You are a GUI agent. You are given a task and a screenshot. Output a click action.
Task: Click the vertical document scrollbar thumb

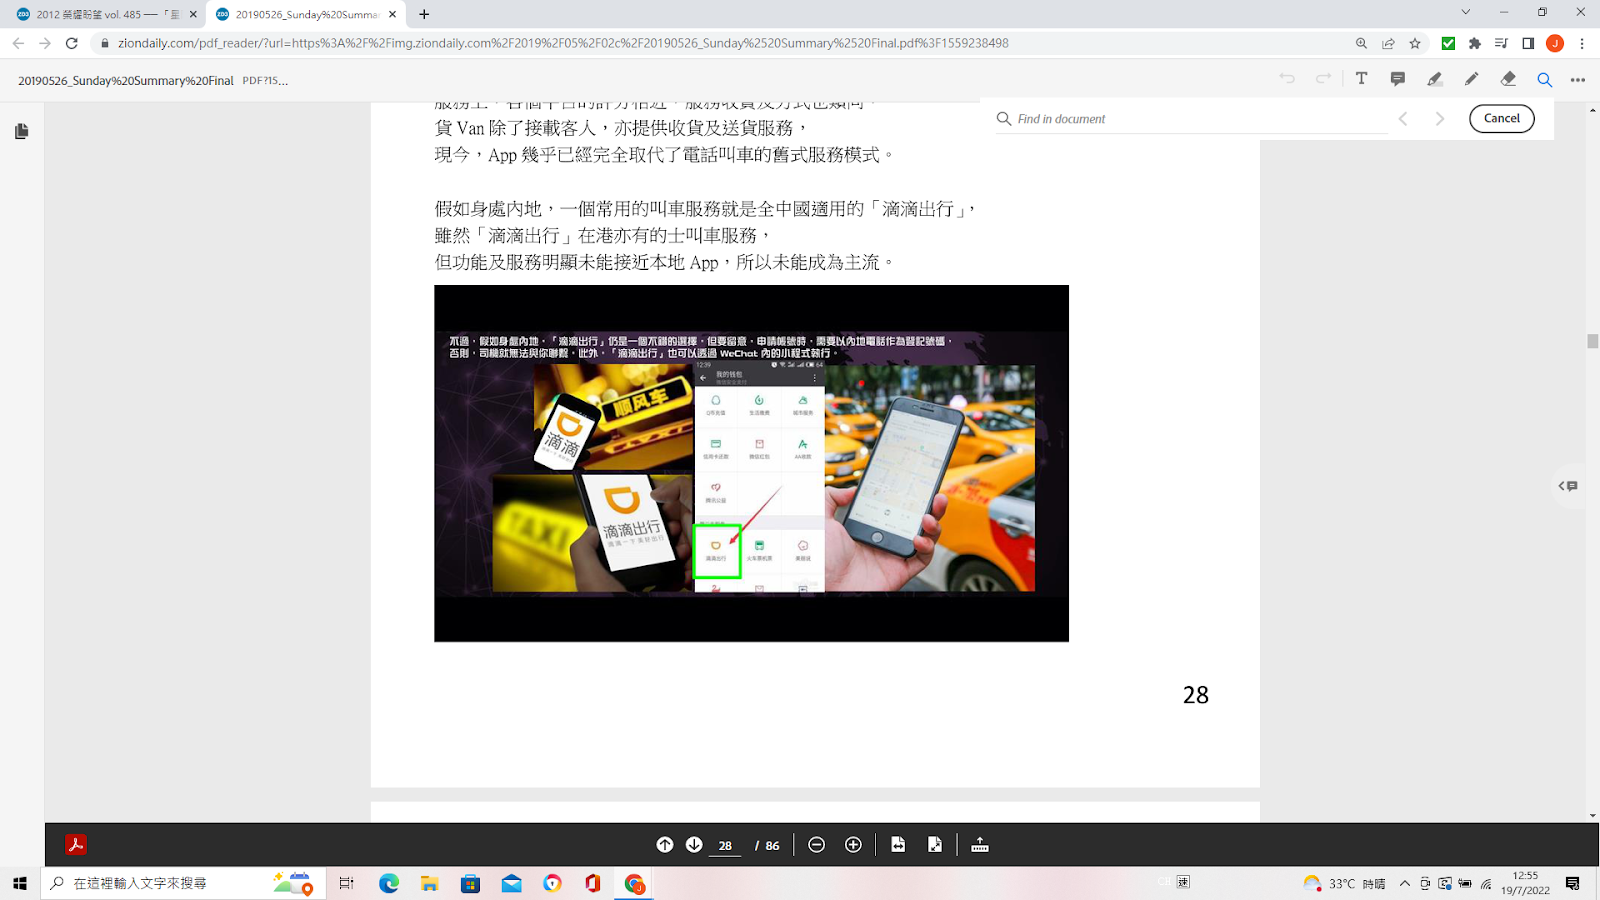1593,341
